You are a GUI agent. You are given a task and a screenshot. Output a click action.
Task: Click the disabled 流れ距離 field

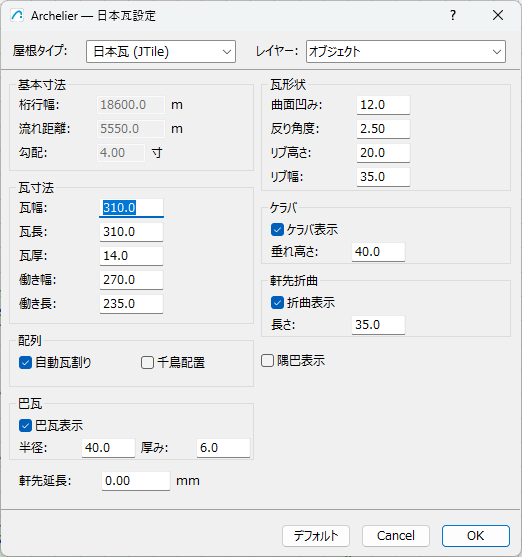point(131,129)
